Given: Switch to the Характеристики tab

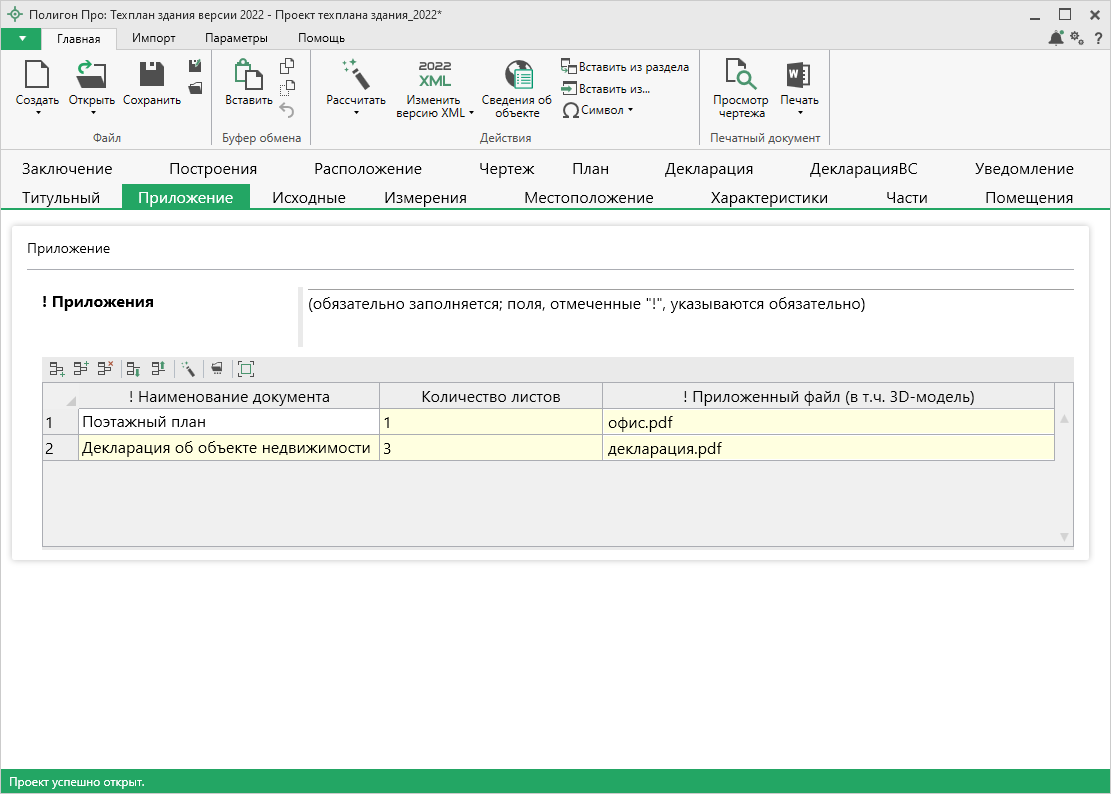Looking at the screenshot, I should pos(768,198).
